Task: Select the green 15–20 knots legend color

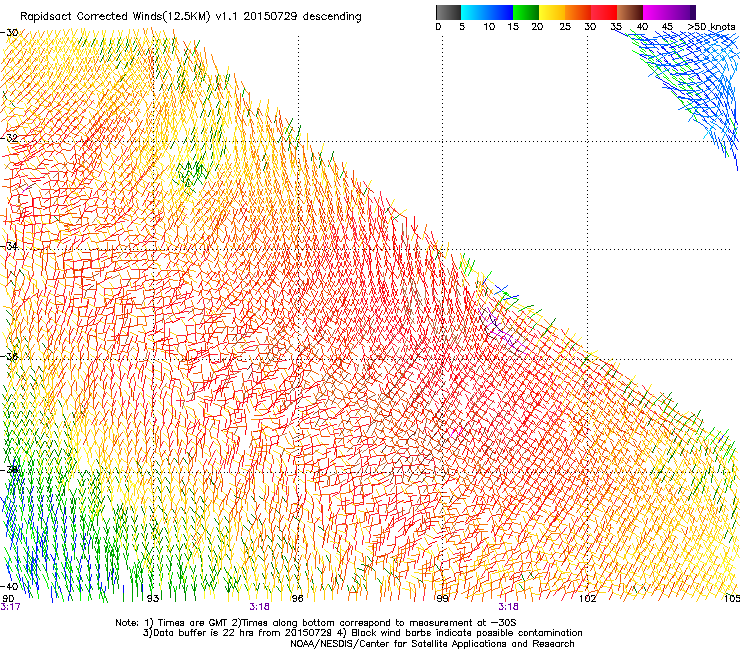Action: click(526, 12)
